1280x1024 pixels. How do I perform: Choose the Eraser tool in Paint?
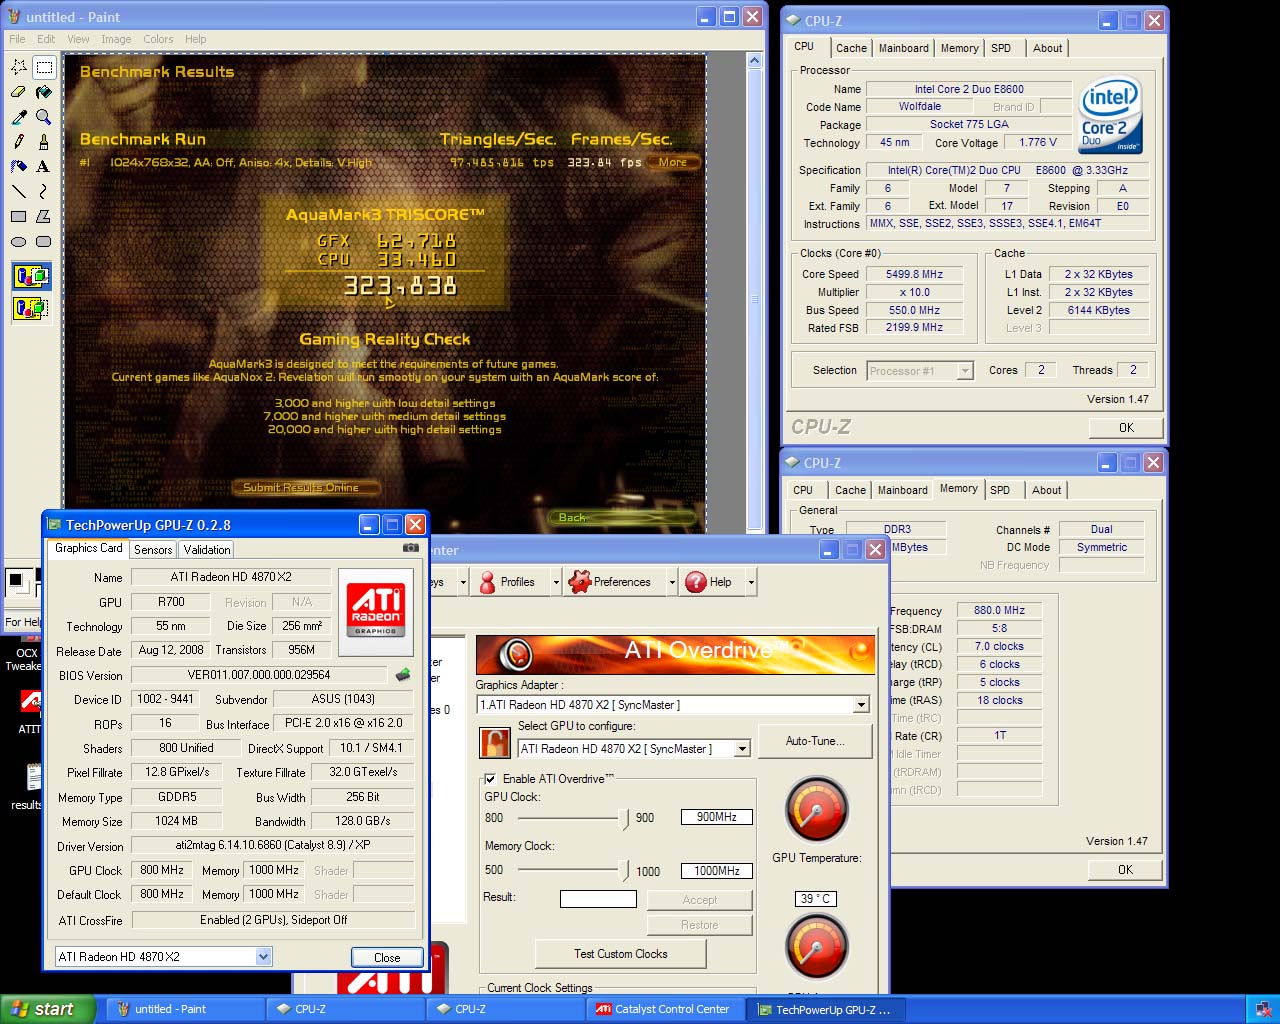[x=18, y=92]
